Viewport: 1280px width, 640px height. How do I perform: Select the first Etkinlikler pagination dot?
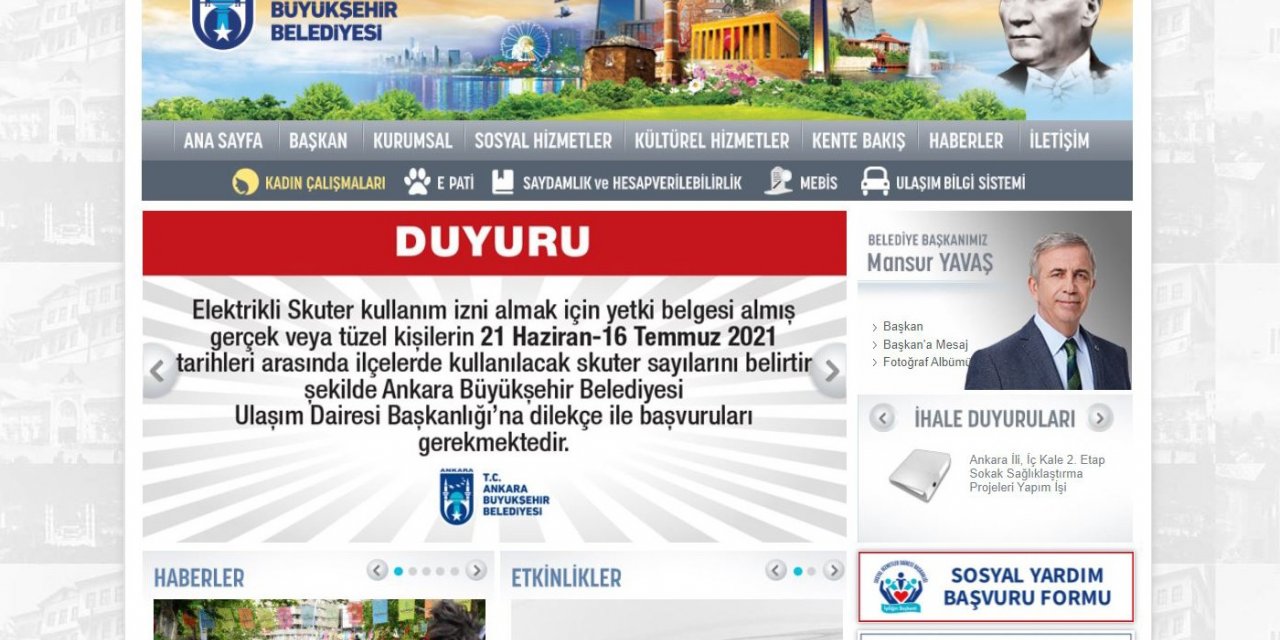(x=798, y=572)
